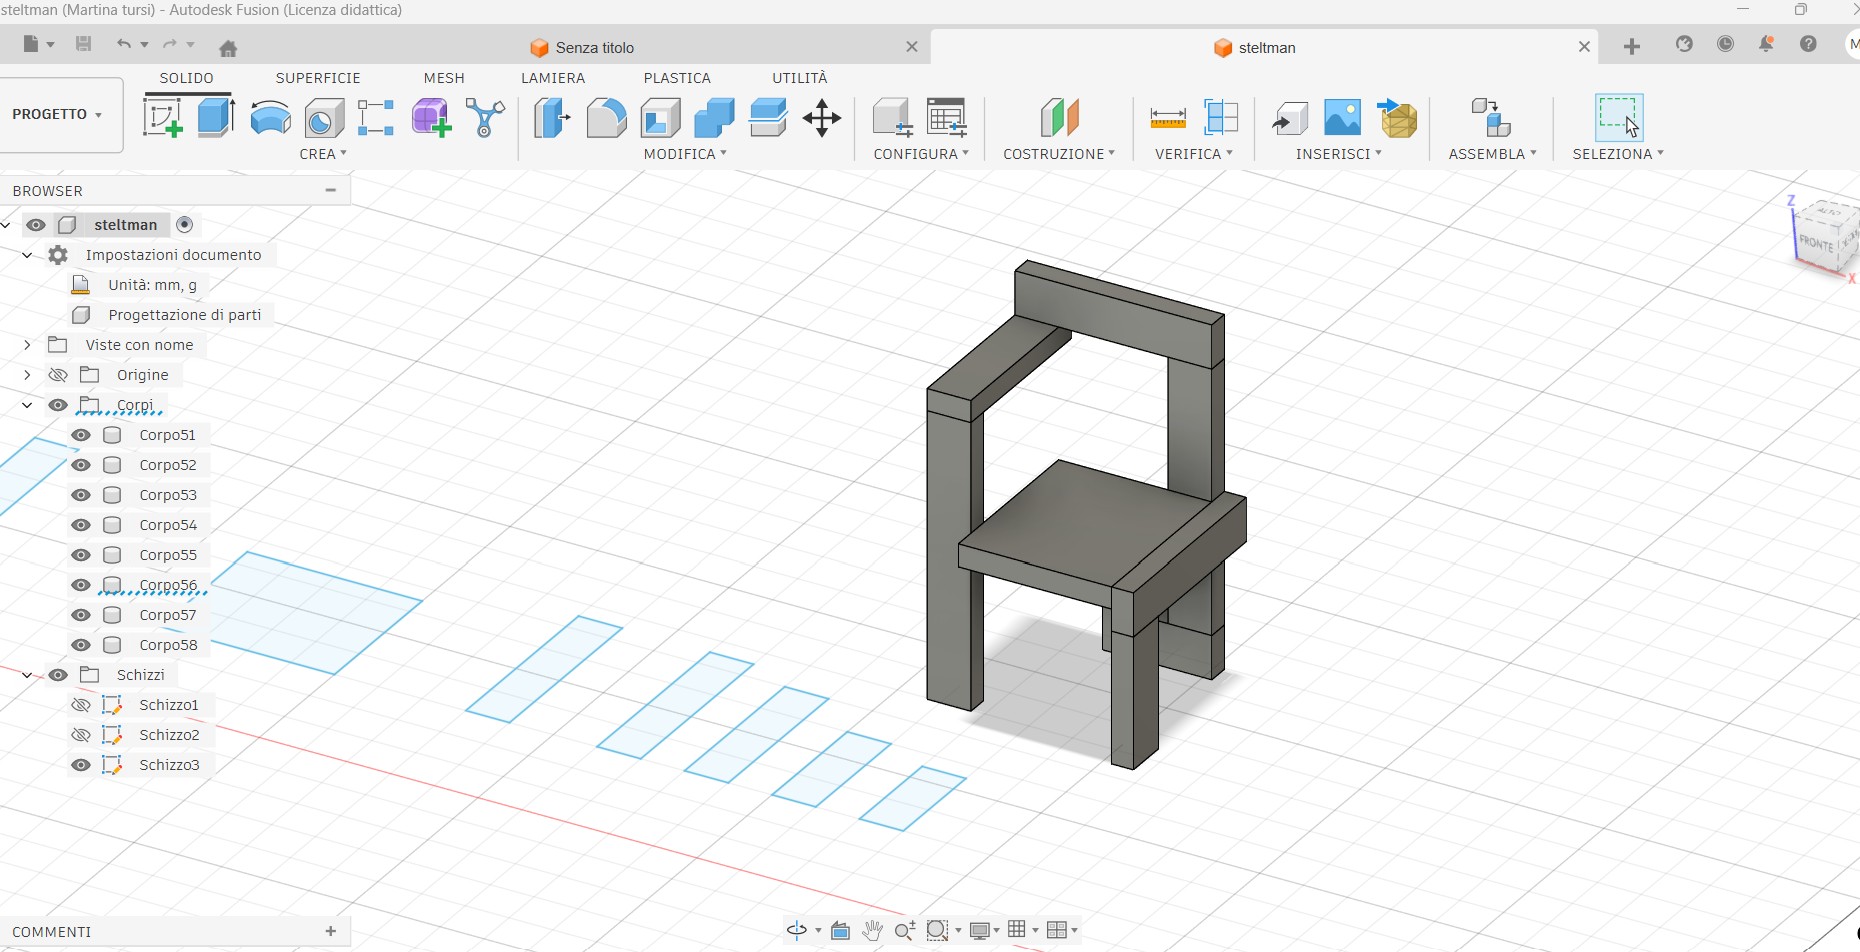Open the Measure ruler tool
1860x952 pixels.
click(x=1167, y=118)
